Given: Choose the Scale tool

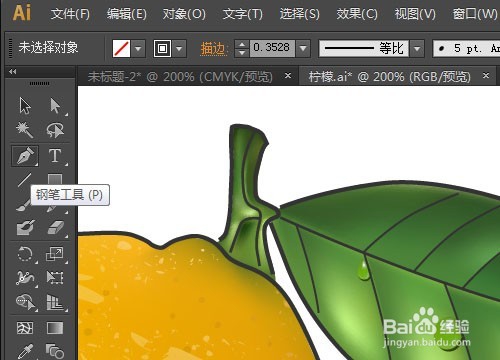Looking at the screenshot, I should [54, 254].
